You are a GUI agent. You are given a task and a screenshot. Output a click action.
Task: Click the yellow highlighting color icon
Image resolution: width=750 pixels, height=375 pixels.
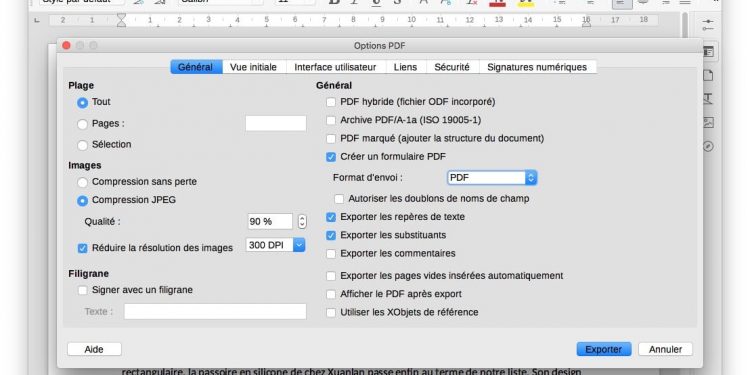point(526,2)
